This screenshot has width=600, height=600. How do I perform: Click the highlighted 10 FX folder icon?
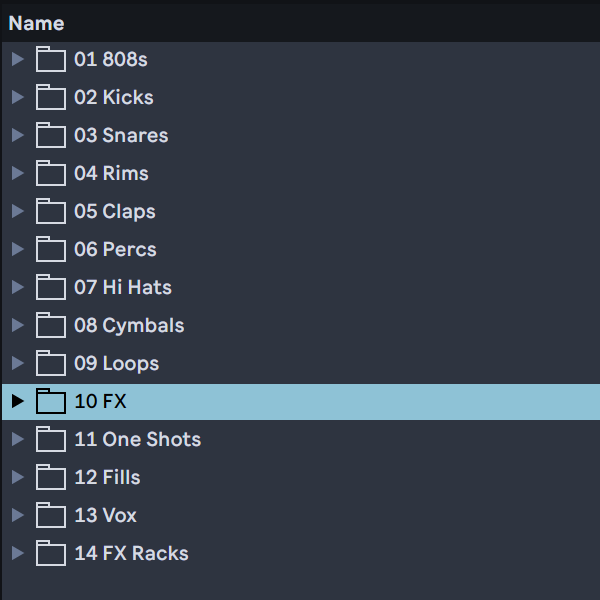[50, 402]
